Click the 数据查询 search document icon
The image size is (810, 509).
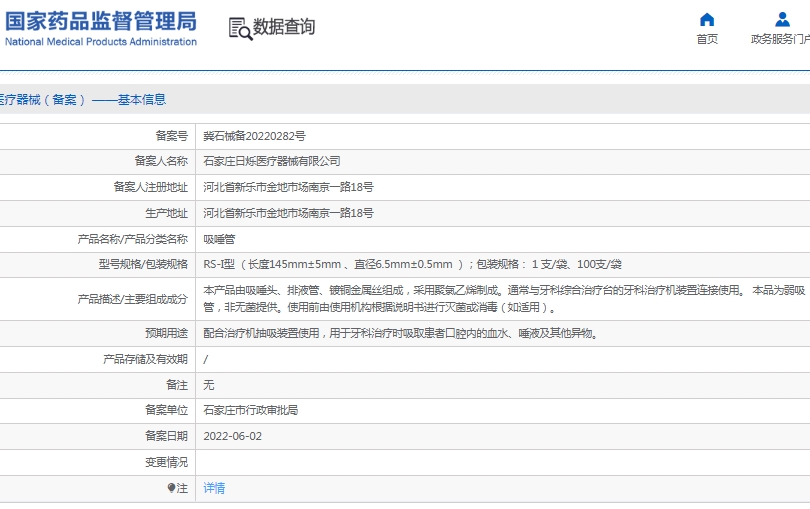click(x=240, y=28)
